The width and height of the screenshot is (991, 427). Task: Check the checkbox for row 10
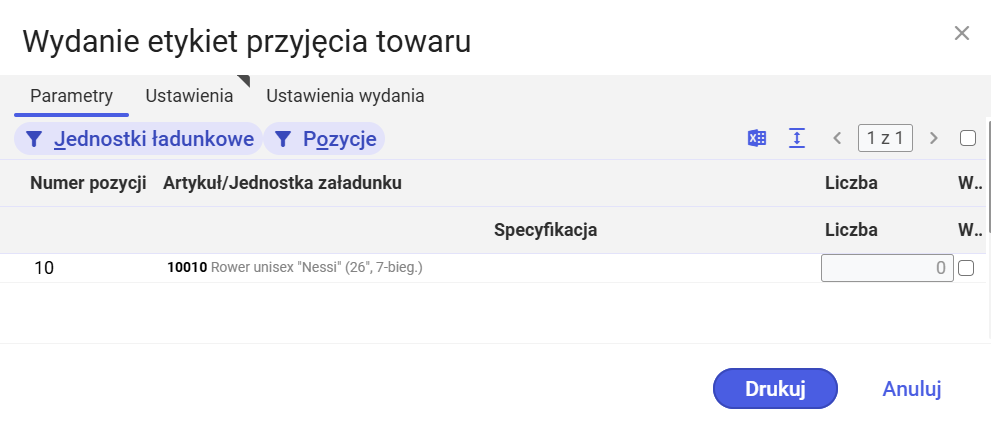click(966, 268)
